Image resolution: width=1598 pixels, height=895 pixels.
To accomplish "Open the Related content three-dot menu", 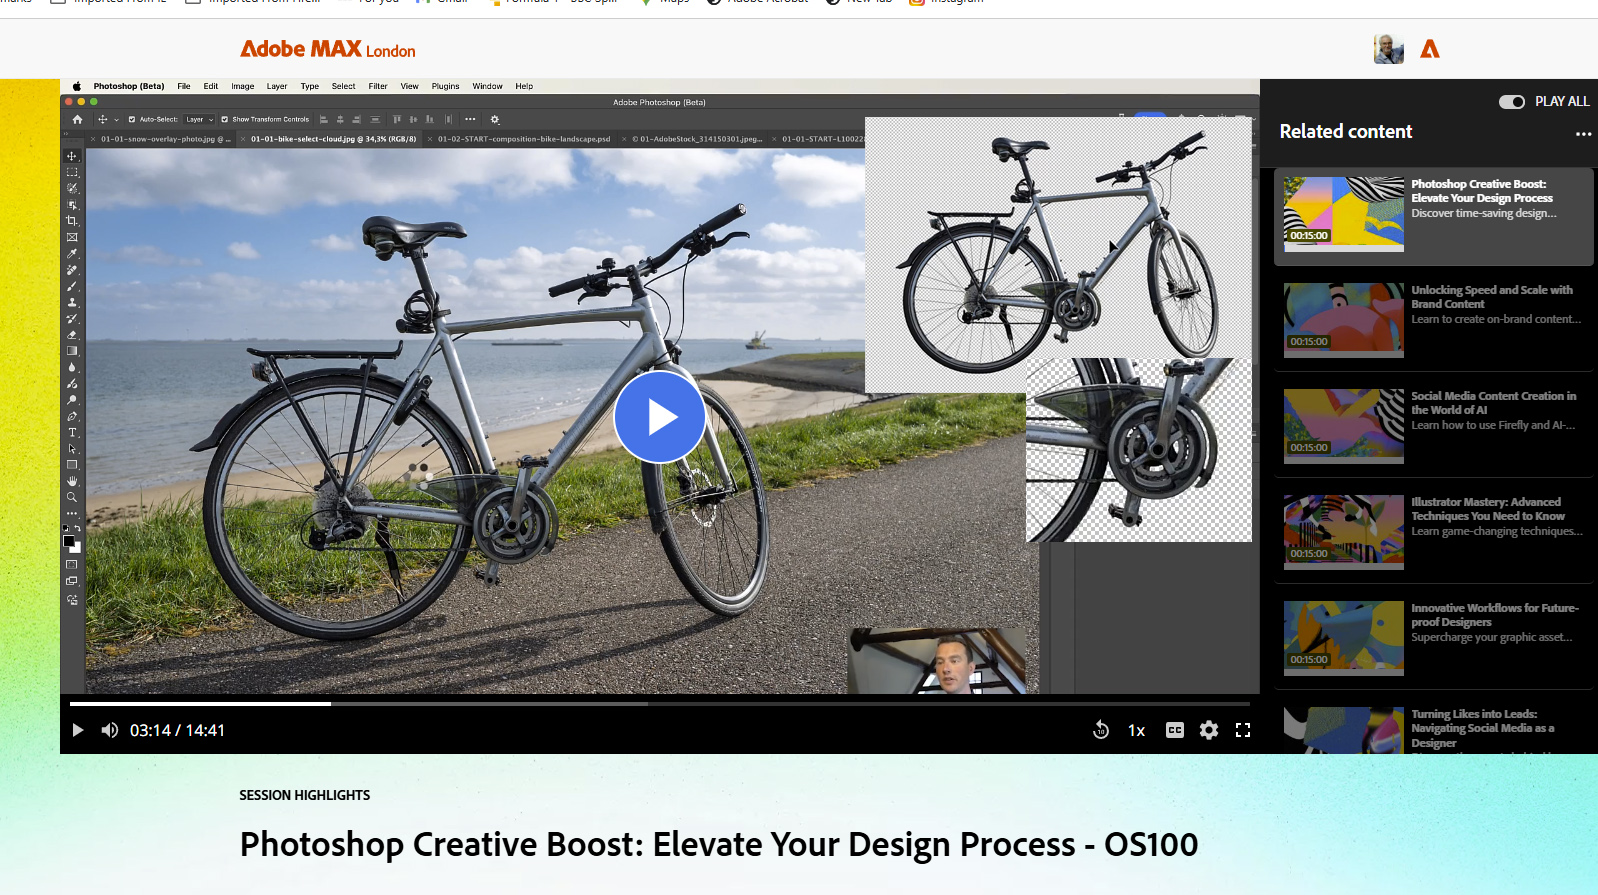I will [1583, 133].
